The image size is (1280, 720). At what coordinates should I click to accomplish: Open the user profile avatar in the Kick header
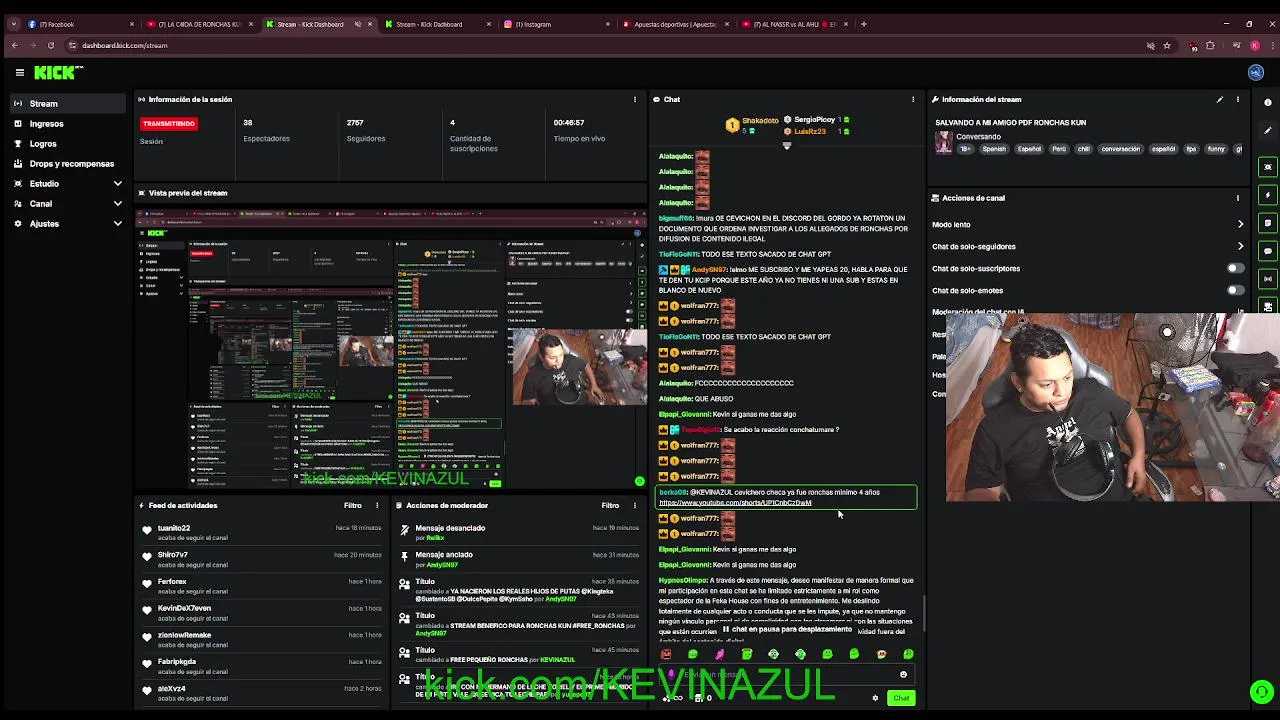[1256, 72]
